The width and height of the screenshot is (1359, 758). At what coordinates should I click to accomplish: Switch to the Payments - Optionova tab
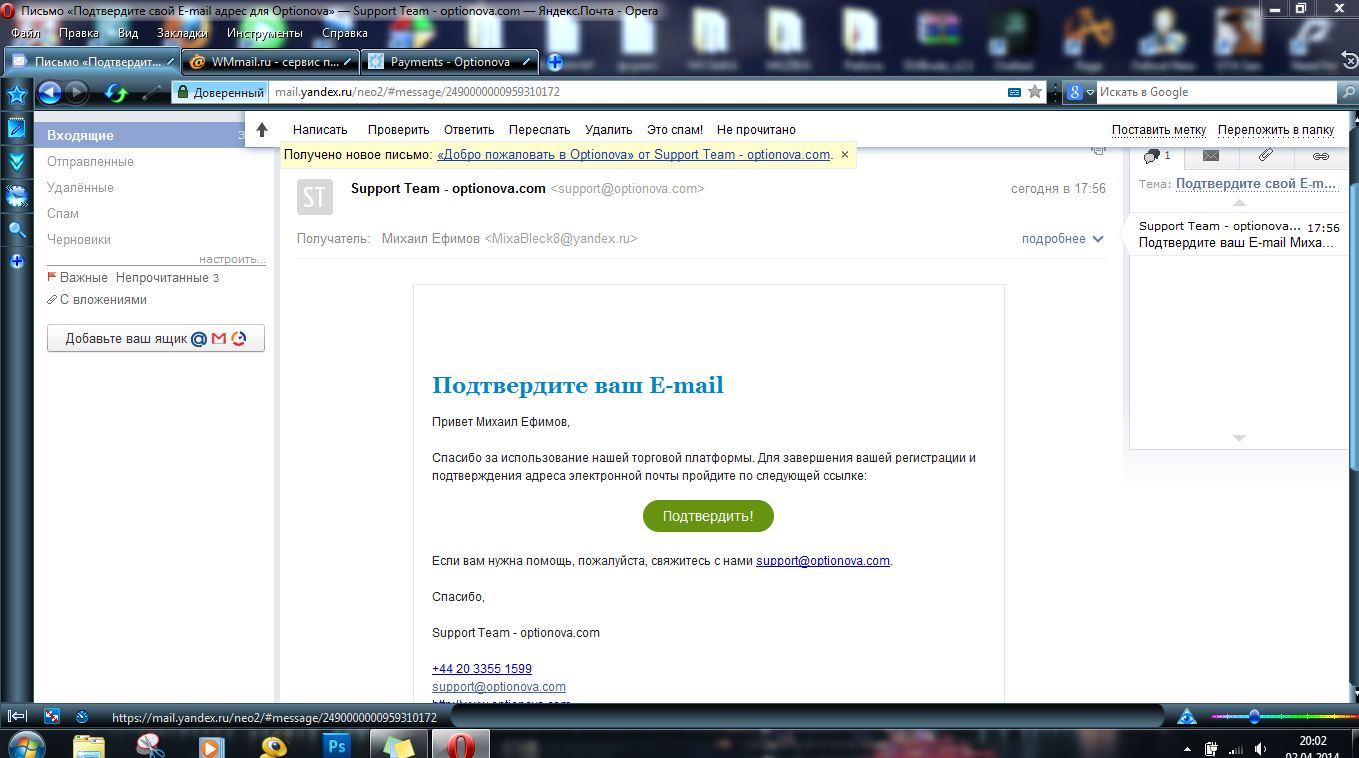[450, 62]
